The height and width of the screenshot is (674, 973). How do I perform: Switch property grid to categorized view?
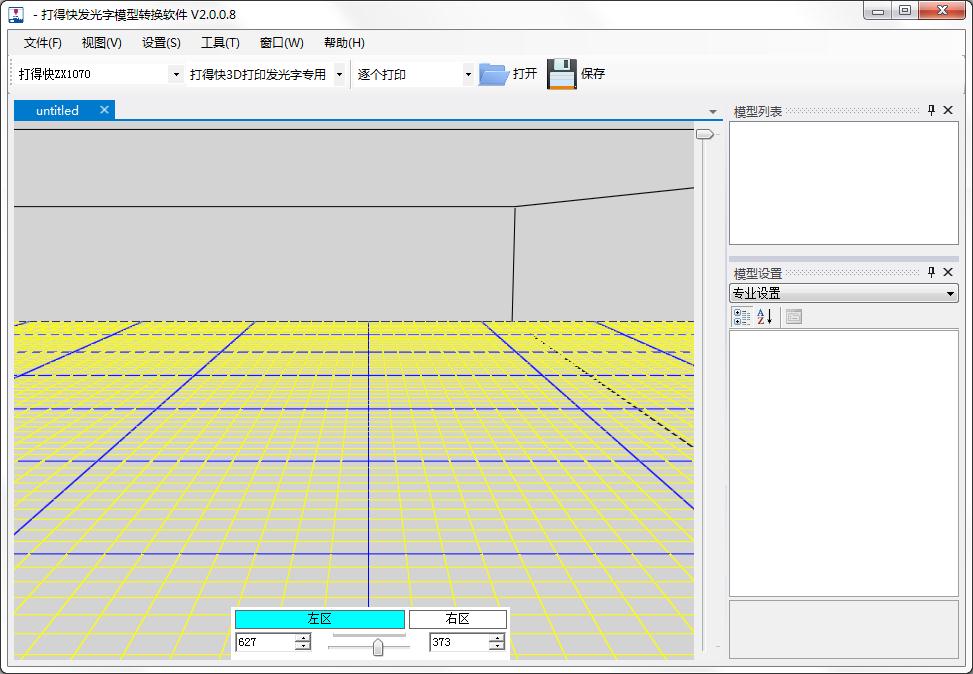pyautogui.click(x=741, y=317)
